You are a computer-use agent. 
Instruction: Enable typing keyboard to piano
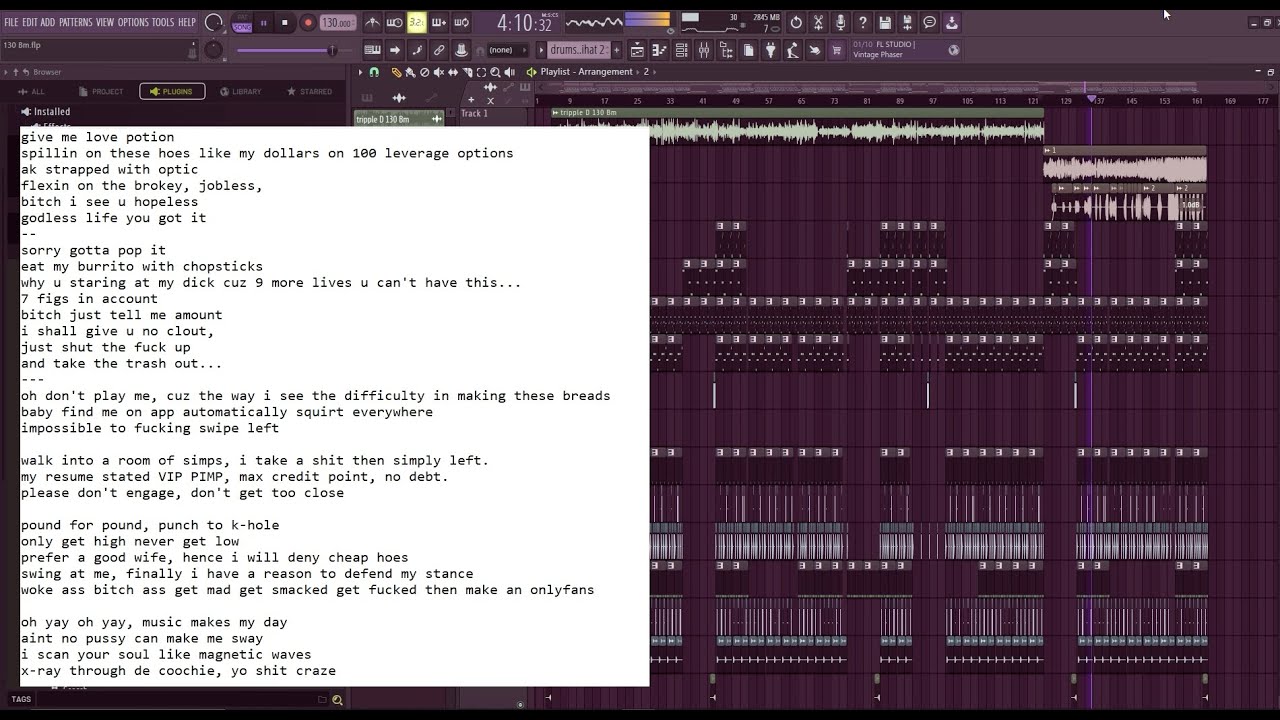372,50
